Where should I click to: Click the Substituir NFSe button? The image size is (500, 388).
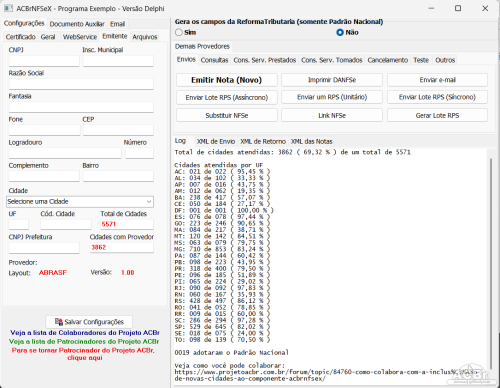[x=227, y=115]
